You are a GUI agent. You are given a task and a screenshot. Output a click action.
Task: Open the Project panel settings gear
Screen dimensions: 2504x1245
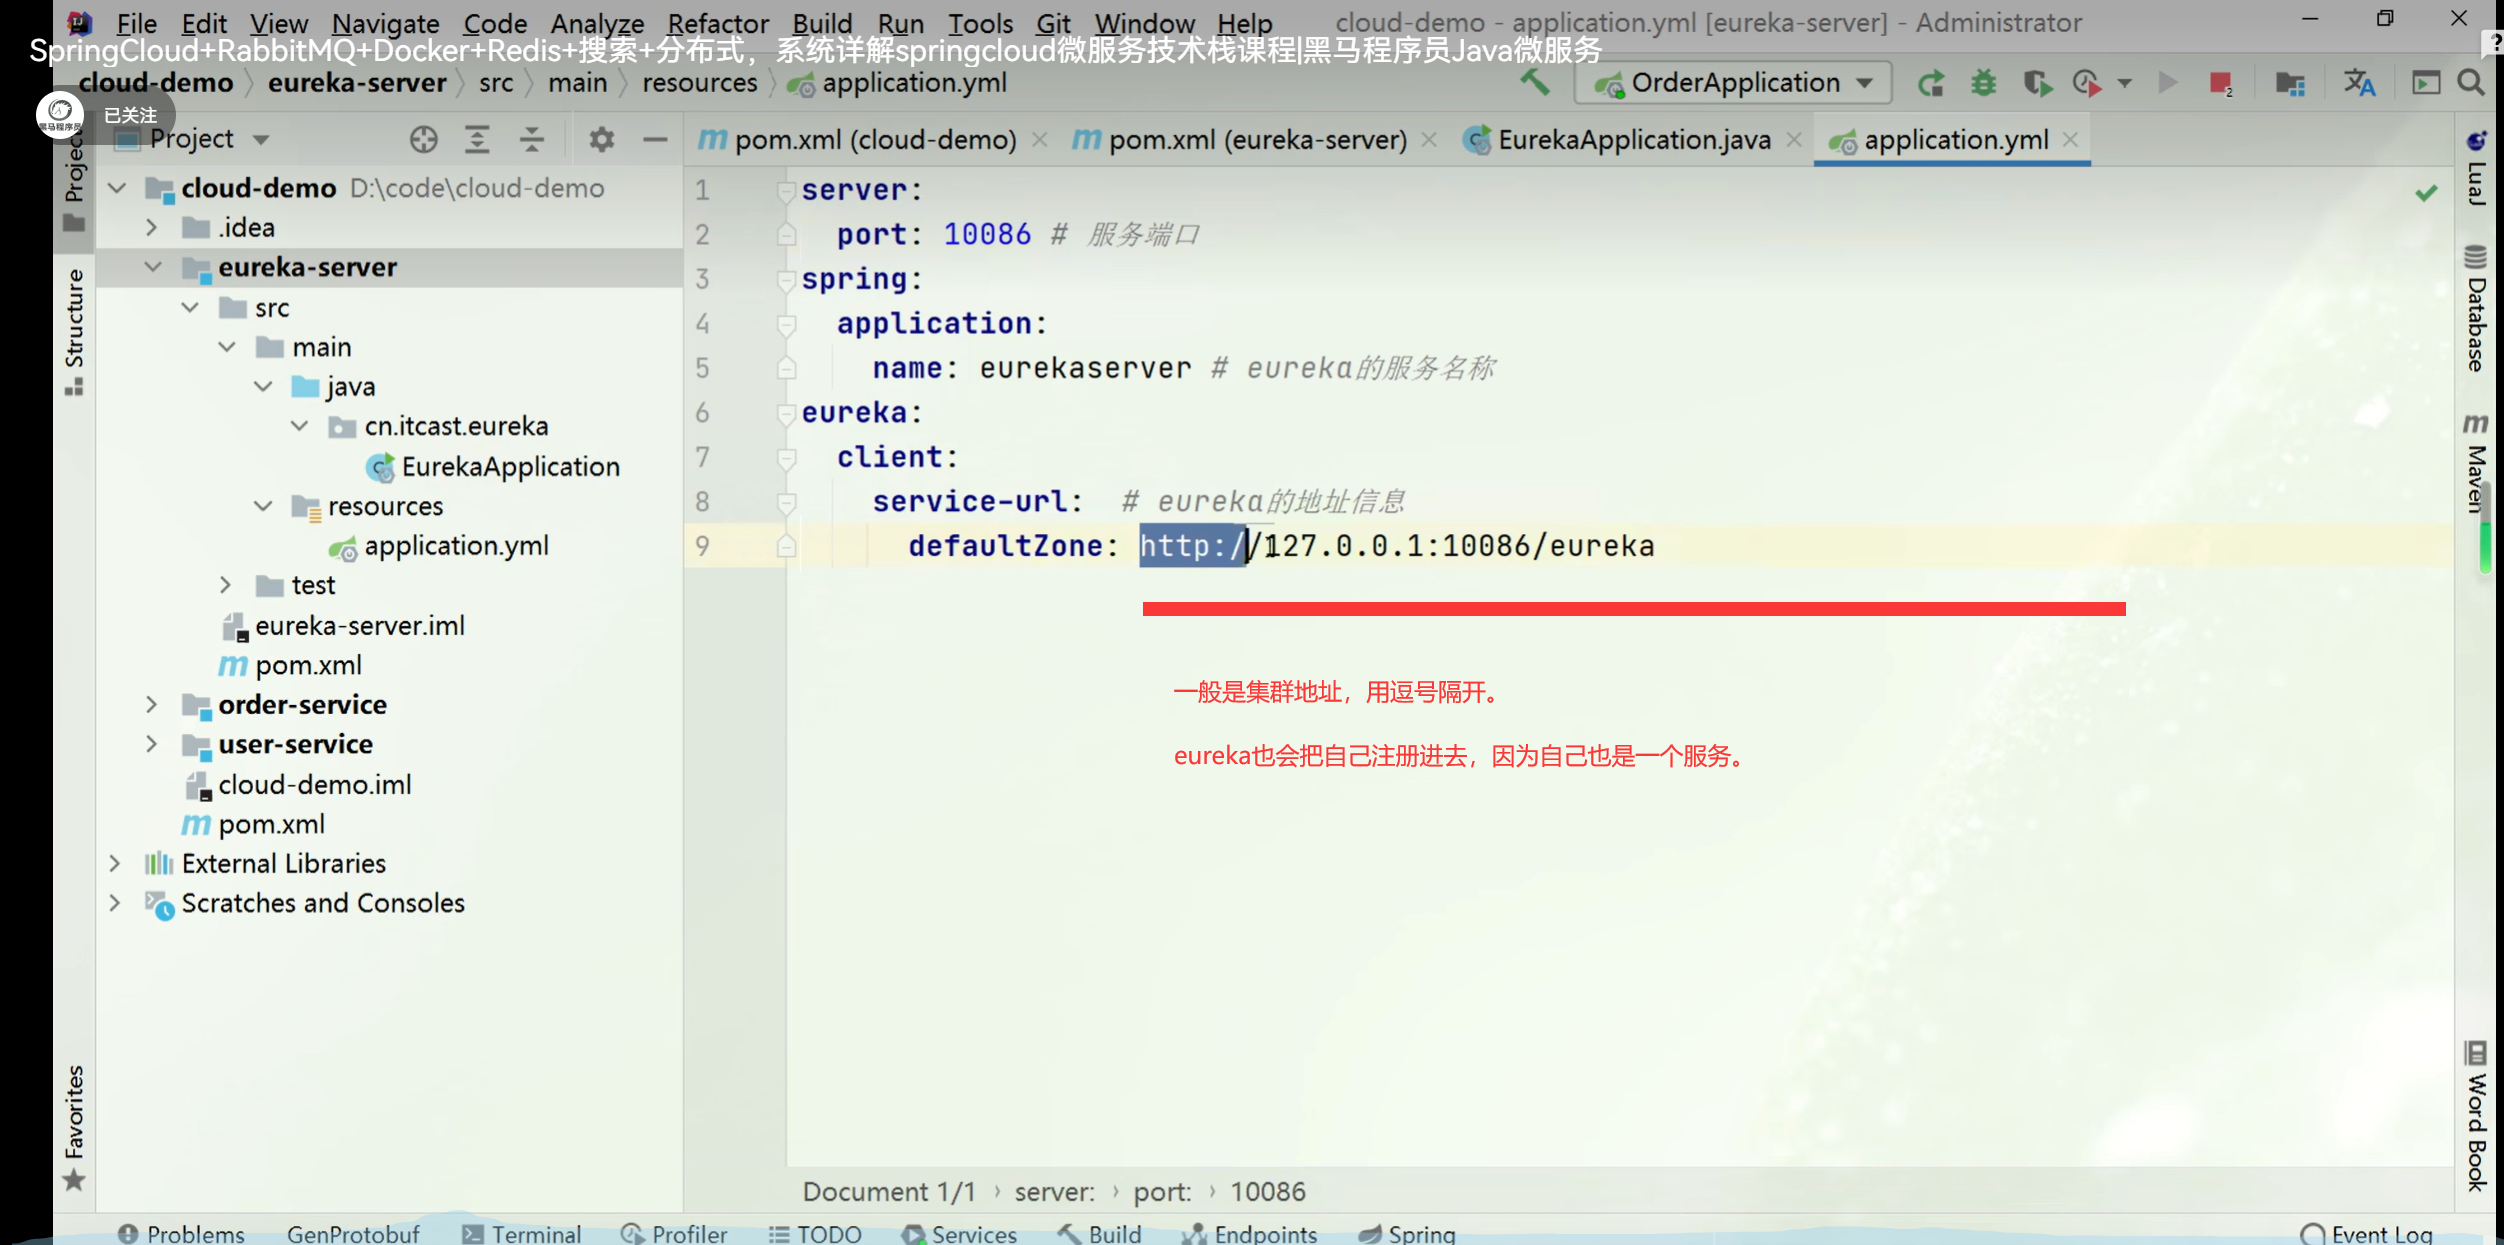(601, 139)
